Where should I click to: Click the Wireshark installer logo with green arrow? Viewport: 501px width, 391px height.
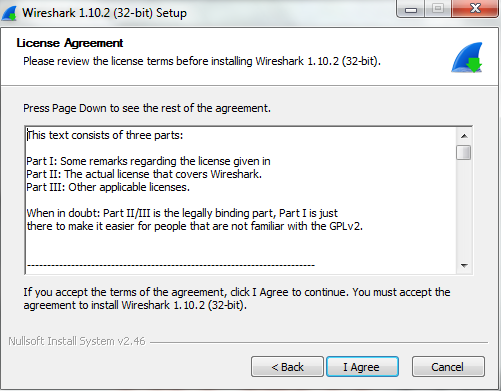coord(467,57)
